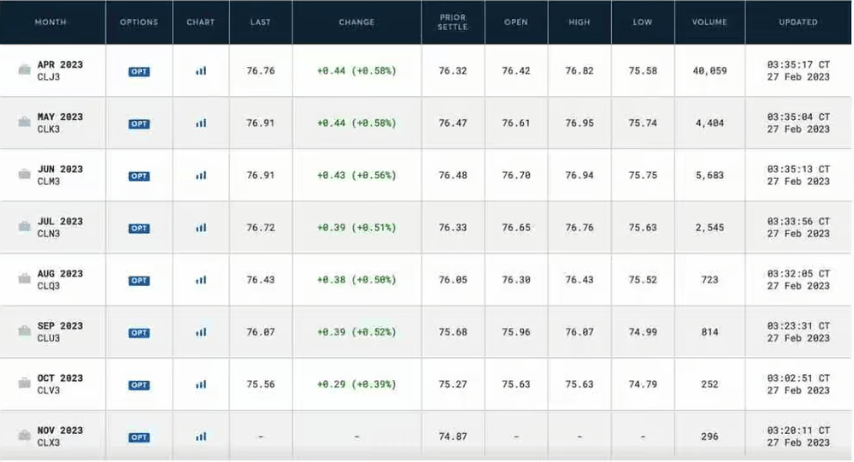The height and width of the screenshot is (462, 854).
Task: Open OPT options for SEP 2023
Action: tap(139, 333)
